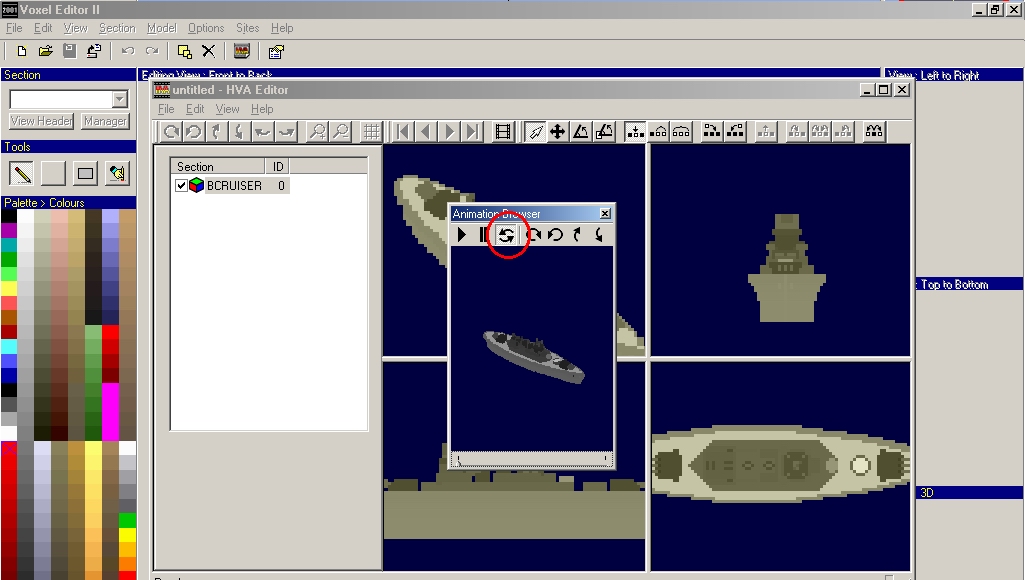Open the Sites menu
The height and width of the screenshot is (580, 1025).
point(248,28)
